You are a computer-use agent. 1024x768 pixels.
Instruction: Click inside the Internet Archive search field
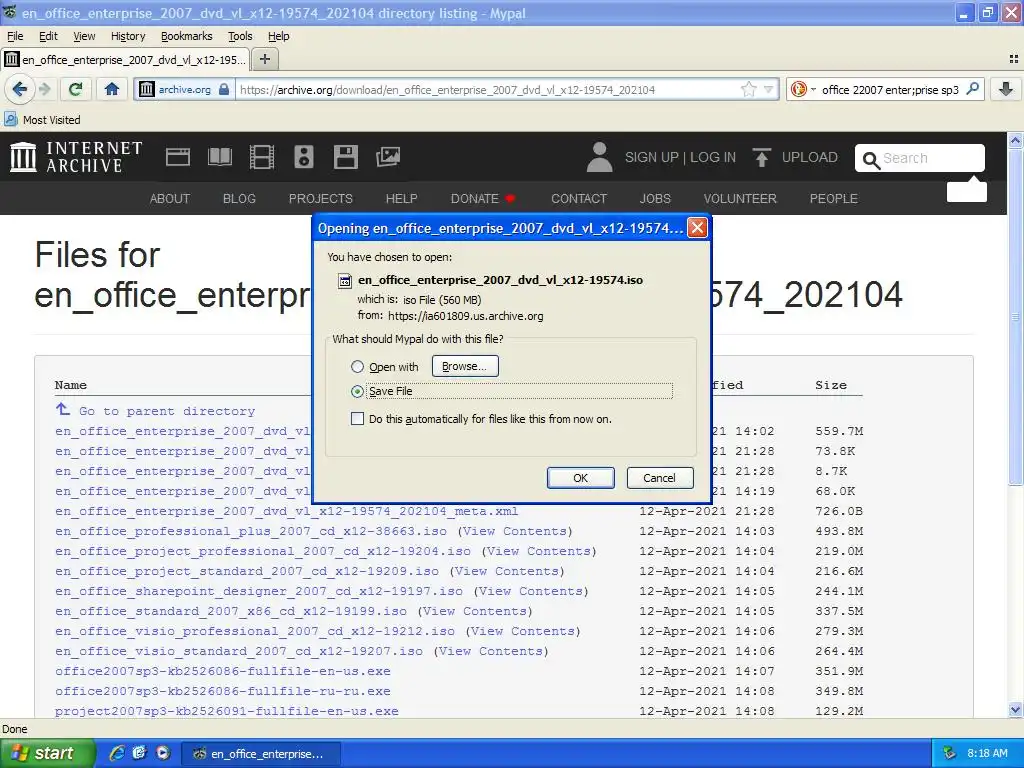click(920, 158)
